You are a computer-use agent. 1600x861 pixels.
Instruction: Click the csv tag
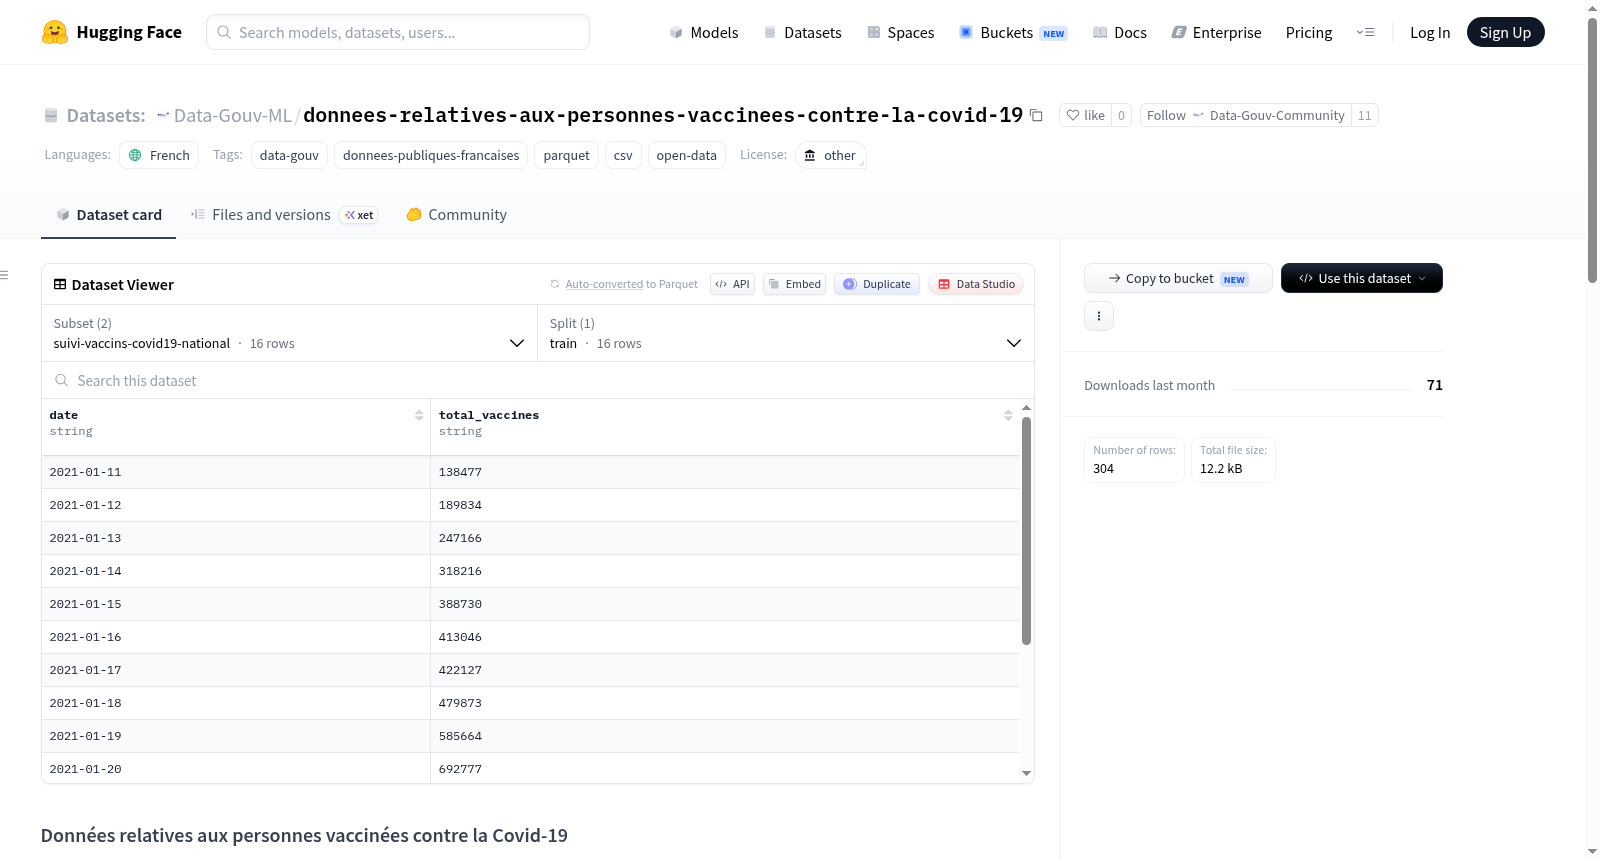623,155
